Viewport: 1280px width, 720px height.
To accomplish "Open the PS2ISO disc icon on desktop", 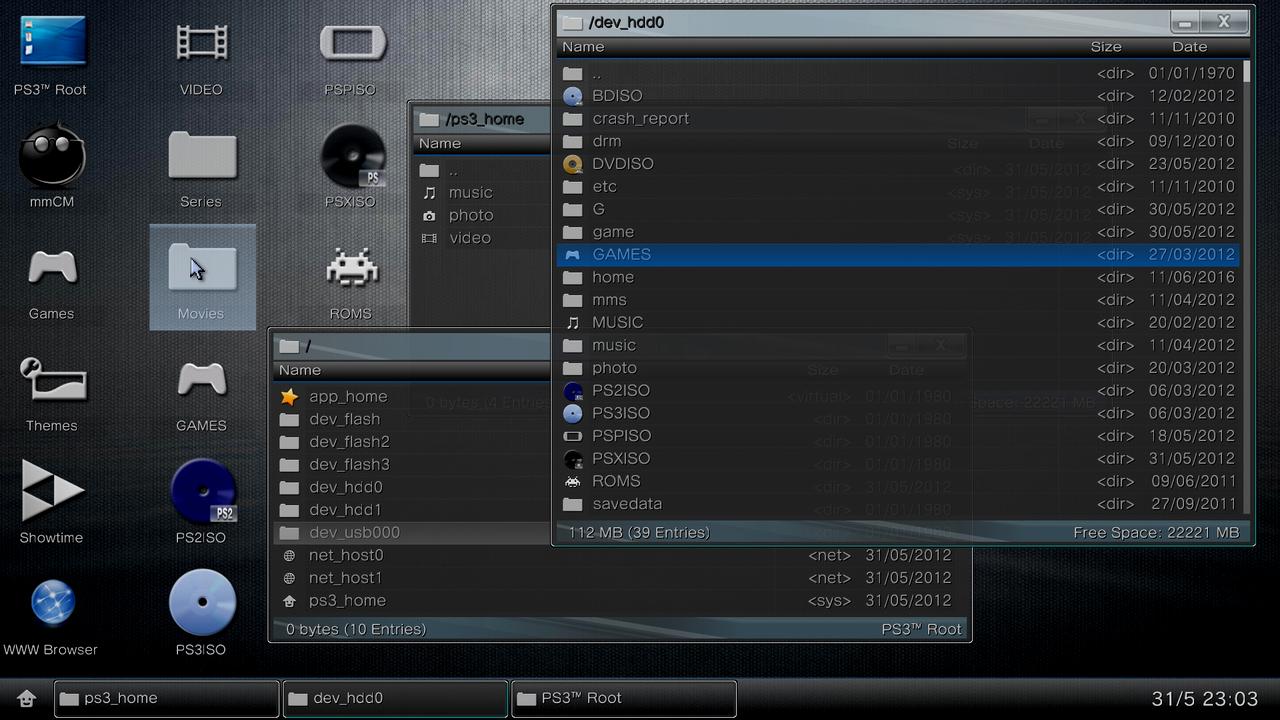I will click(x=201, y=492).
